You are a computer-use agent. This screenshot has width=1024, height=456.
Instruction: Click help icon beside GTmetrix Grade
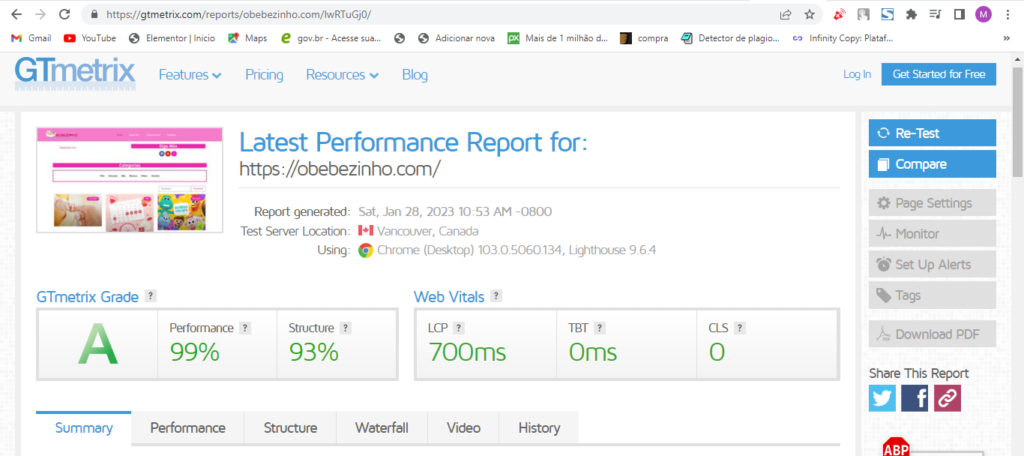point(150,296)
